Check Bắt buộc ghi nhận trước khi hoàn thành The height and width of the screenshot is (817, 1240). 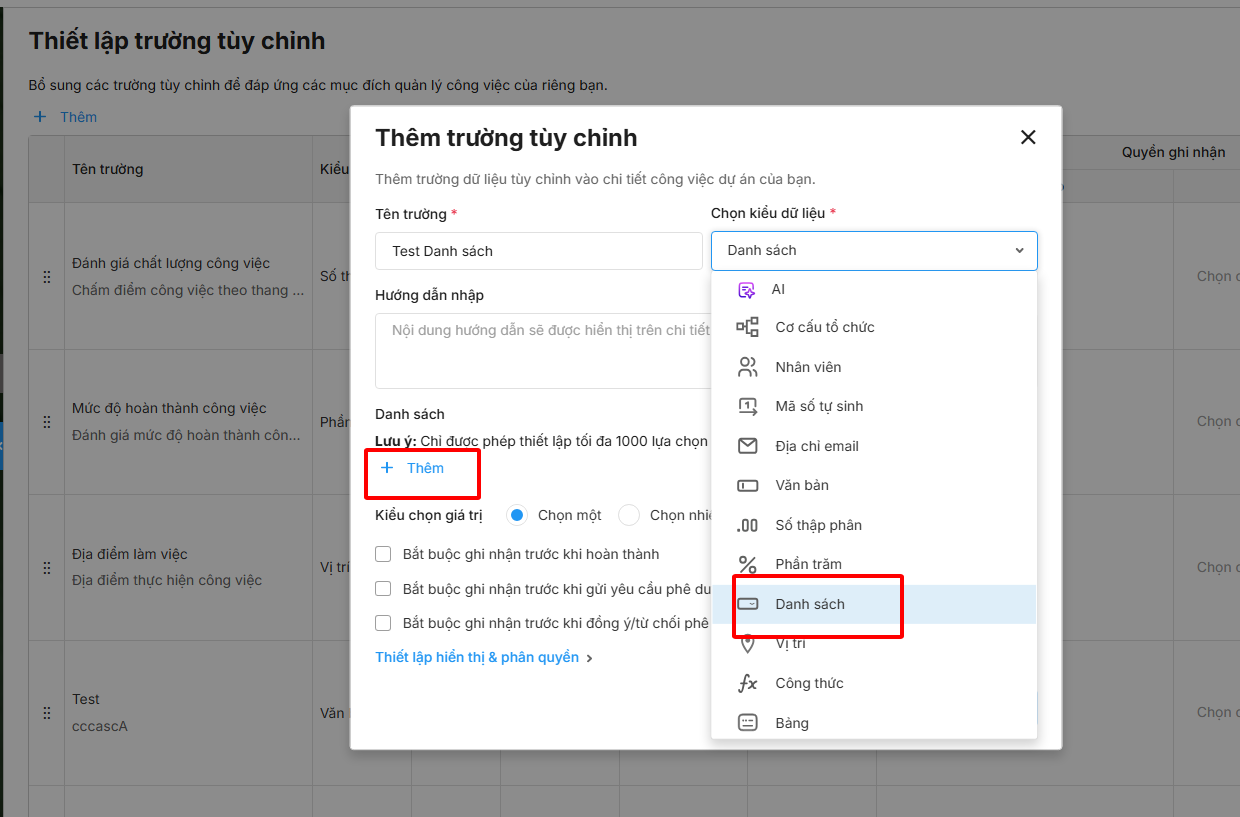tap(383, 554)
